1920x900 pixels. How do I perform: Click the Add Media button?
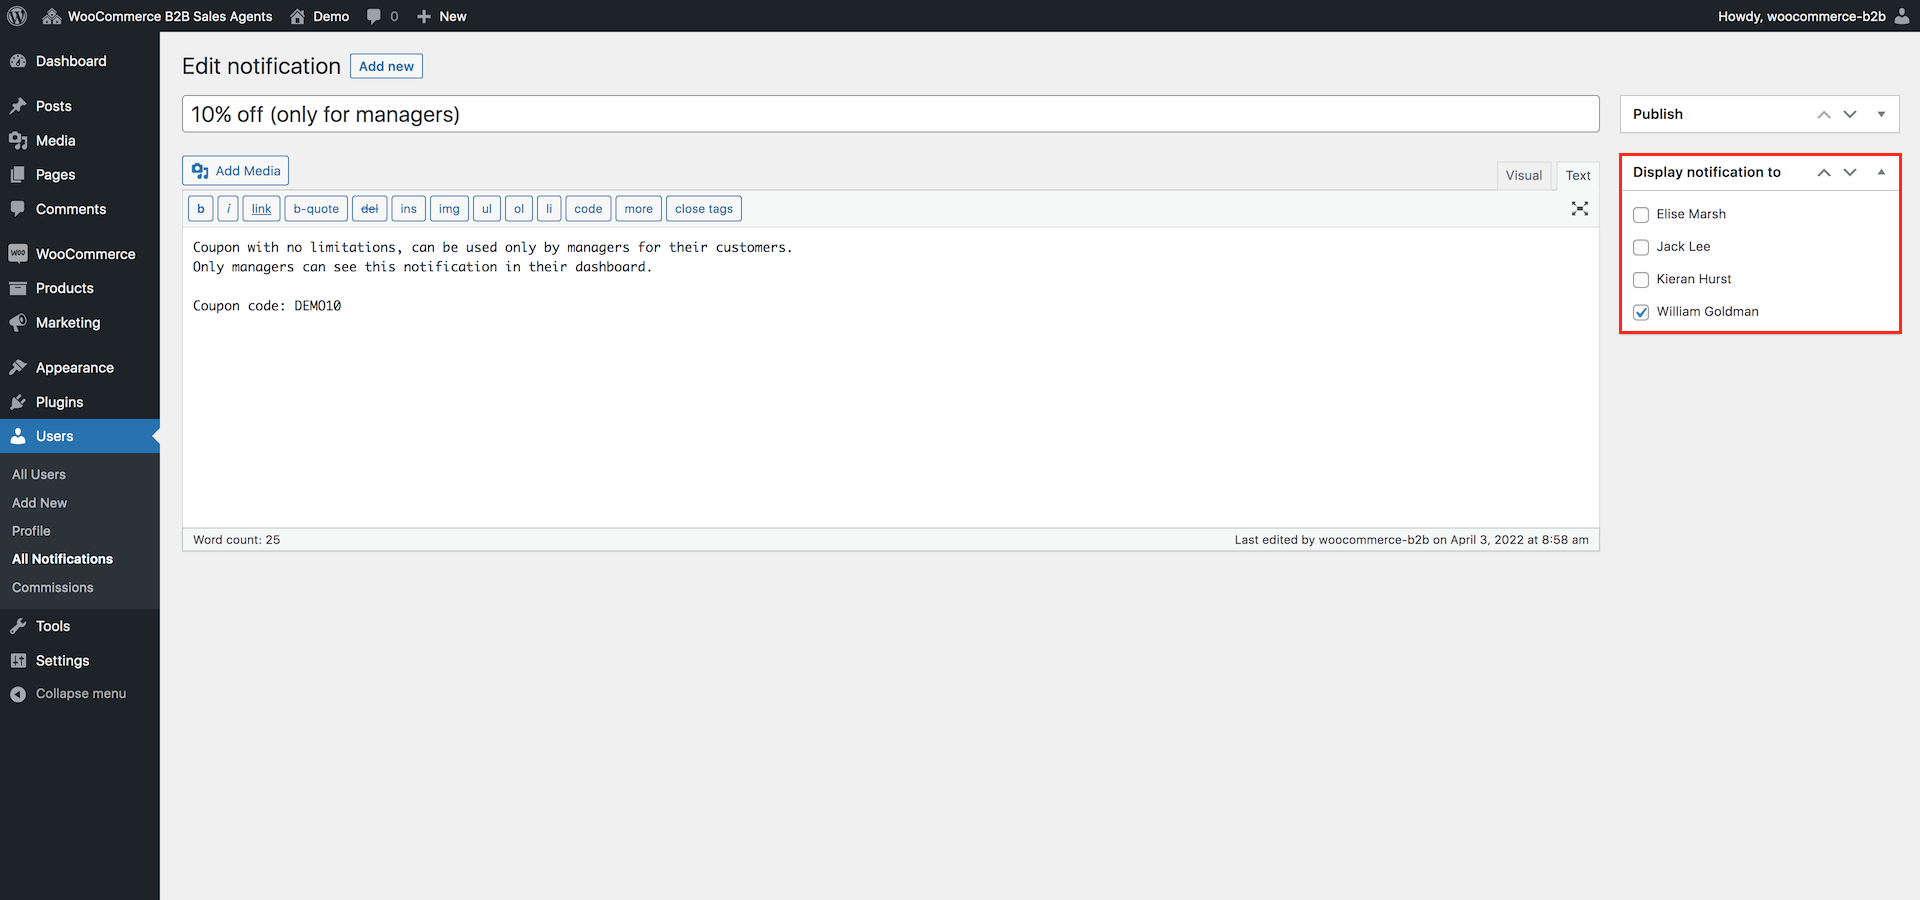235,171
